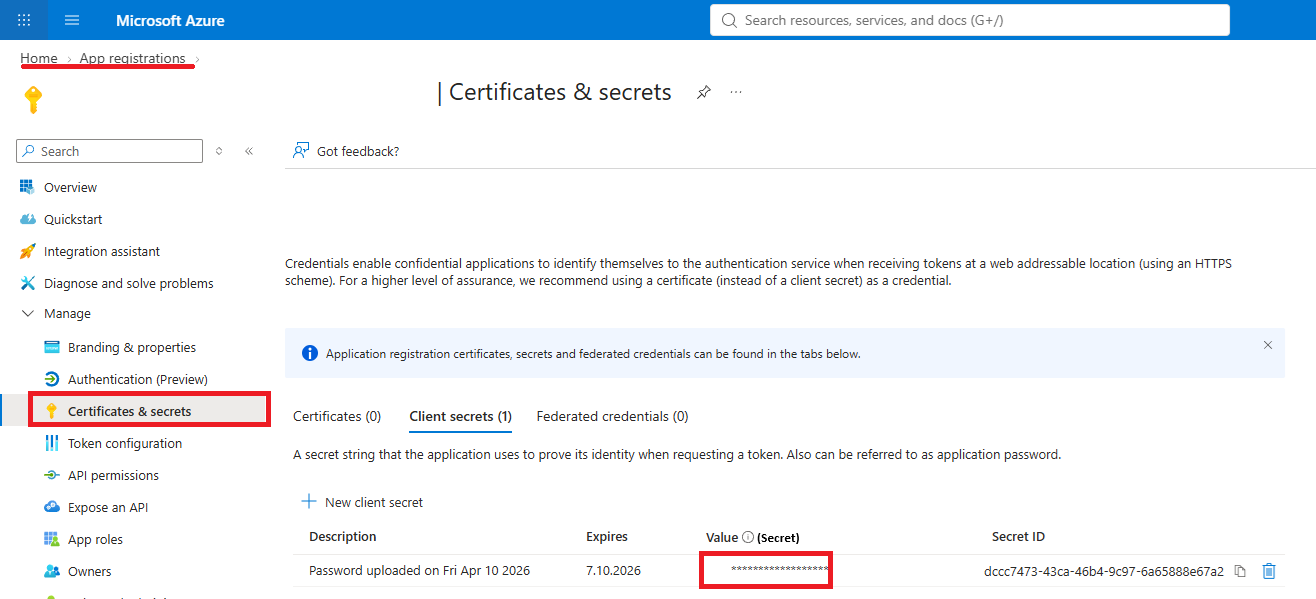The height and width of the screenshot is (599, 1316).
Task: Go to Home in breadcrumb
Action: [39, 58]
